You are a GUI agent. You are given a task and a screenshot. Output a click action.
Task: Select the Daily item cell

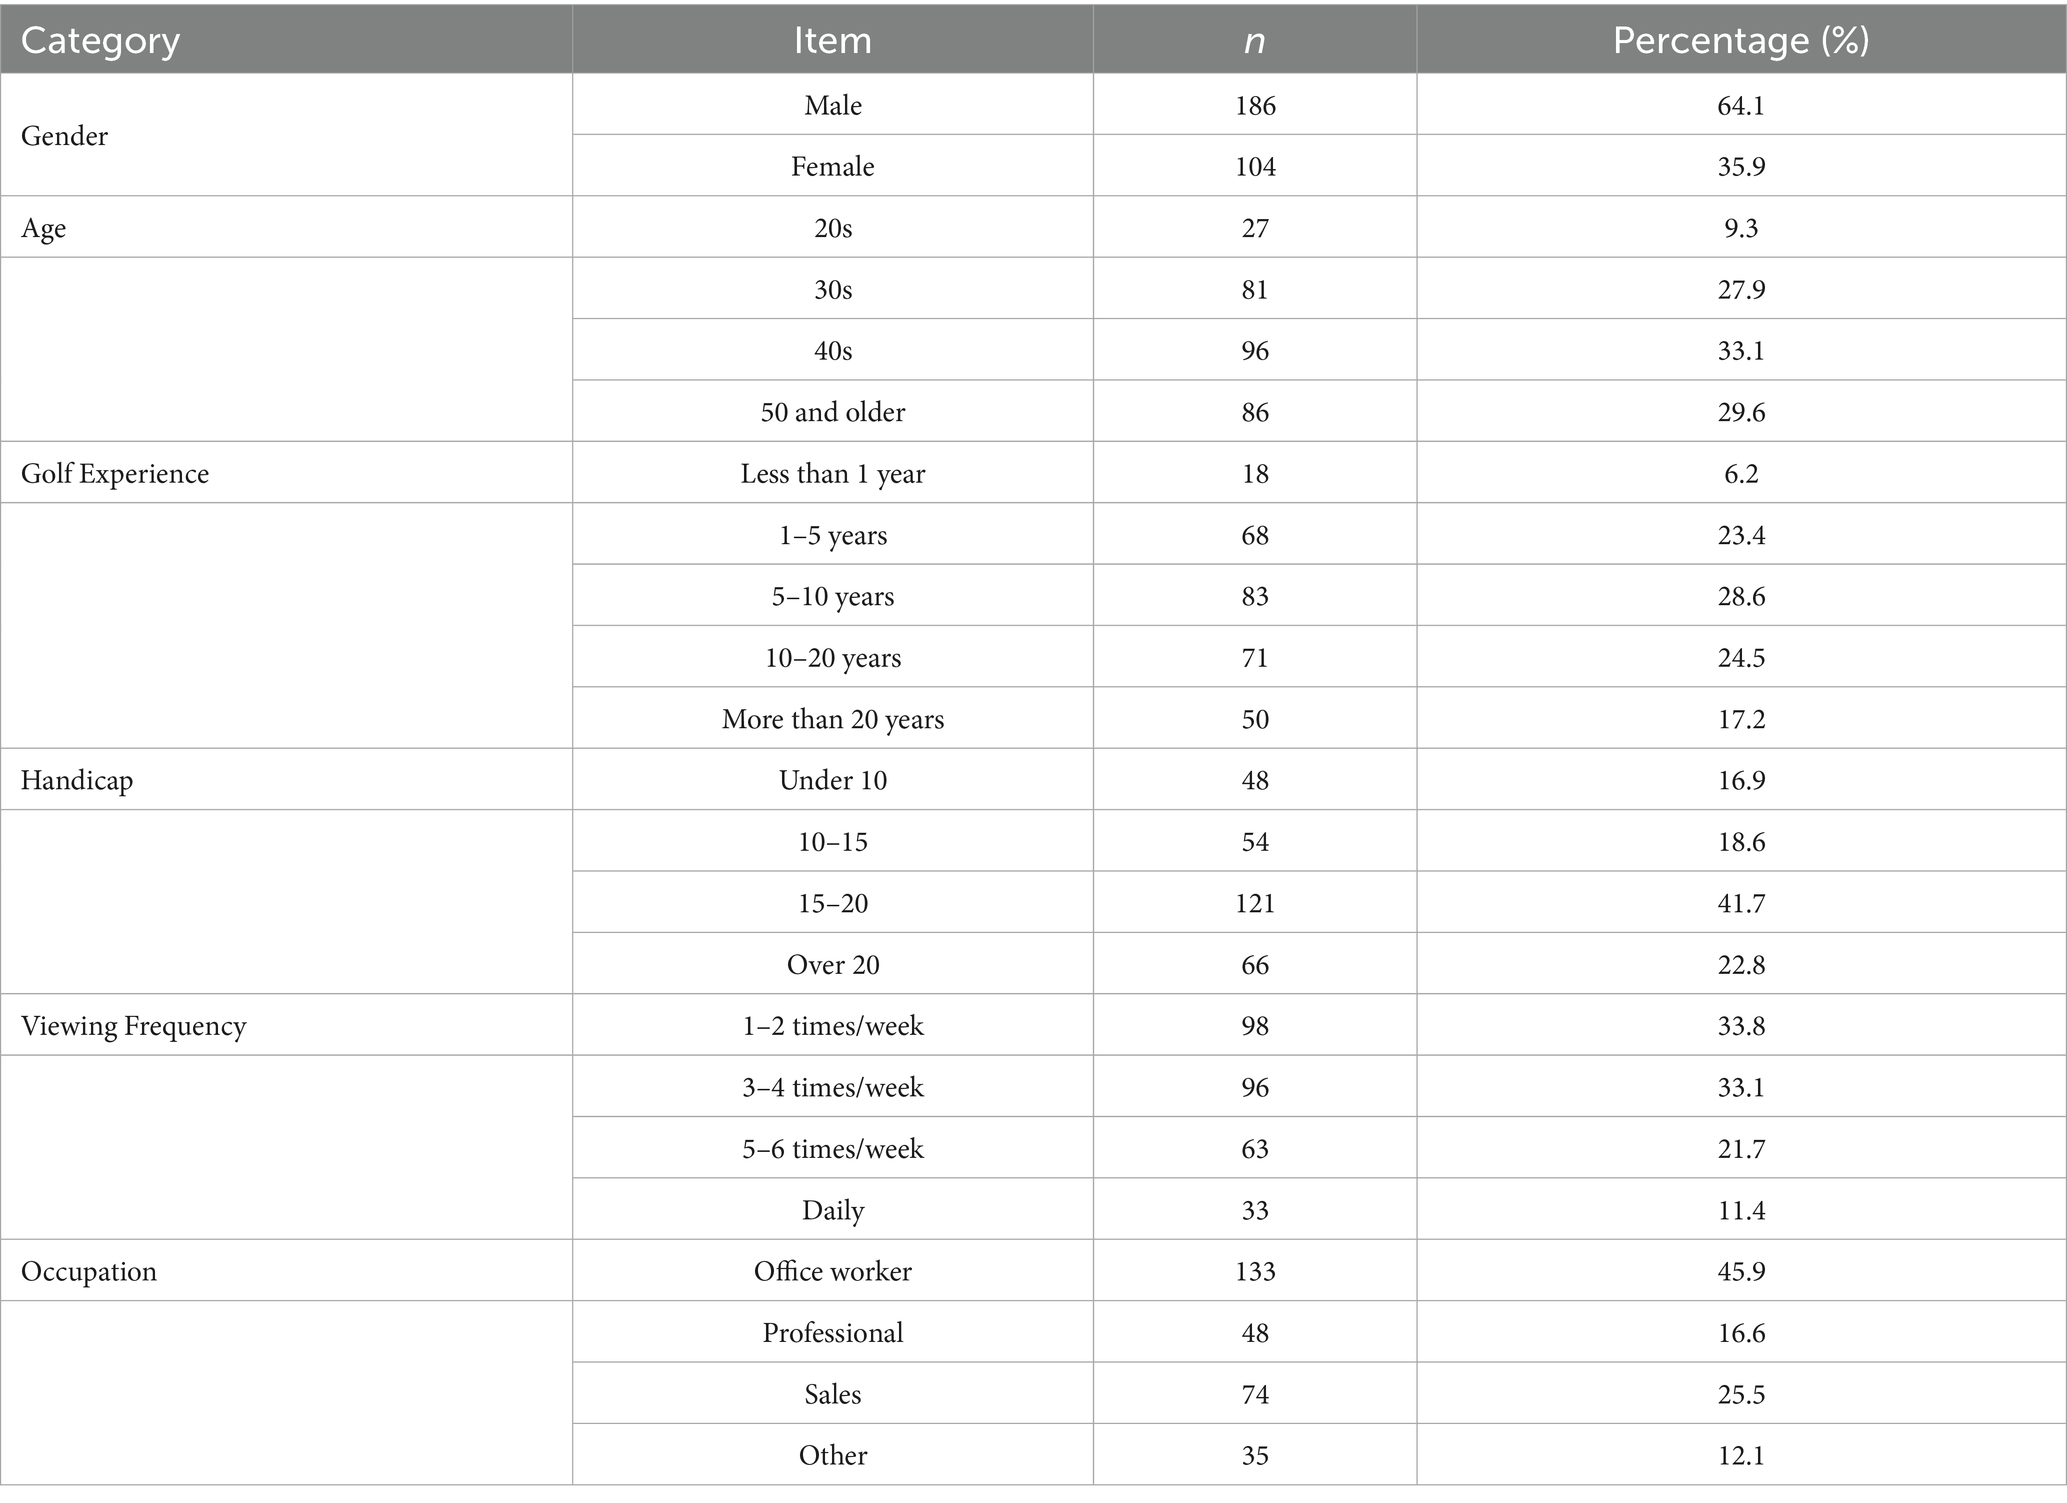832,1210
